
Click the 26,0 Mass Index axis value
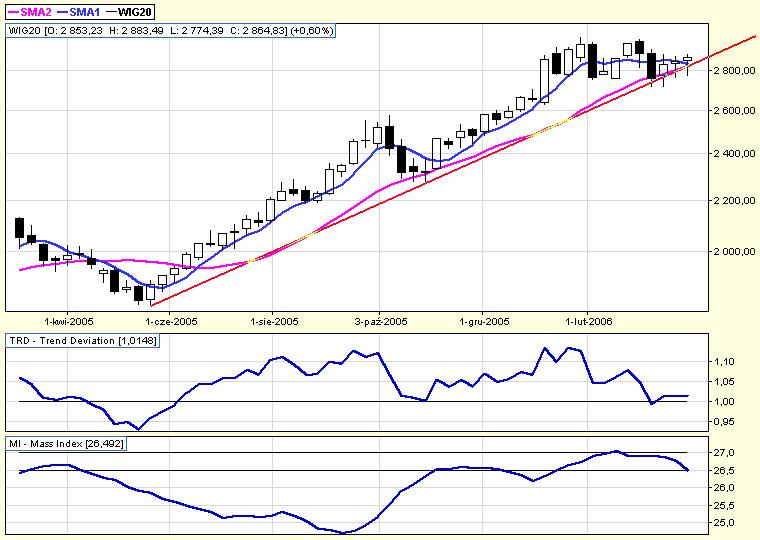(724, 488)
